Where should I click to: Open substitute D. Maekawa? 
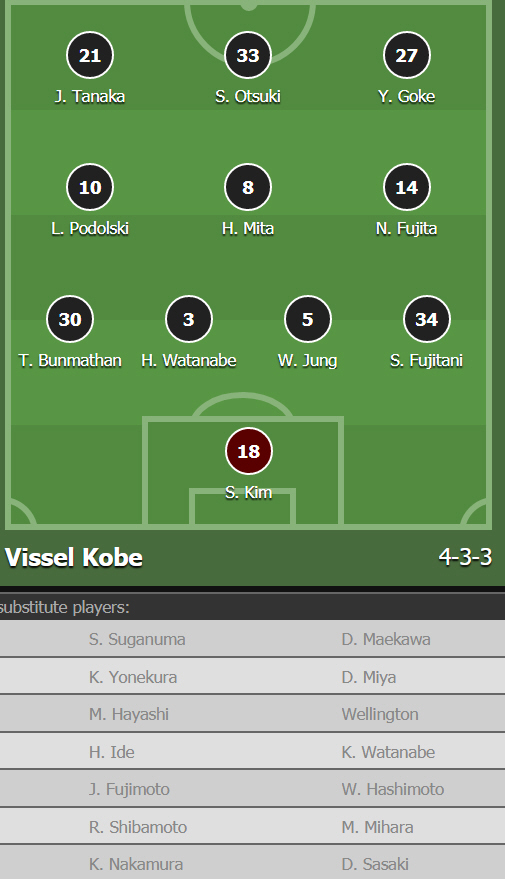click(386, 639)
